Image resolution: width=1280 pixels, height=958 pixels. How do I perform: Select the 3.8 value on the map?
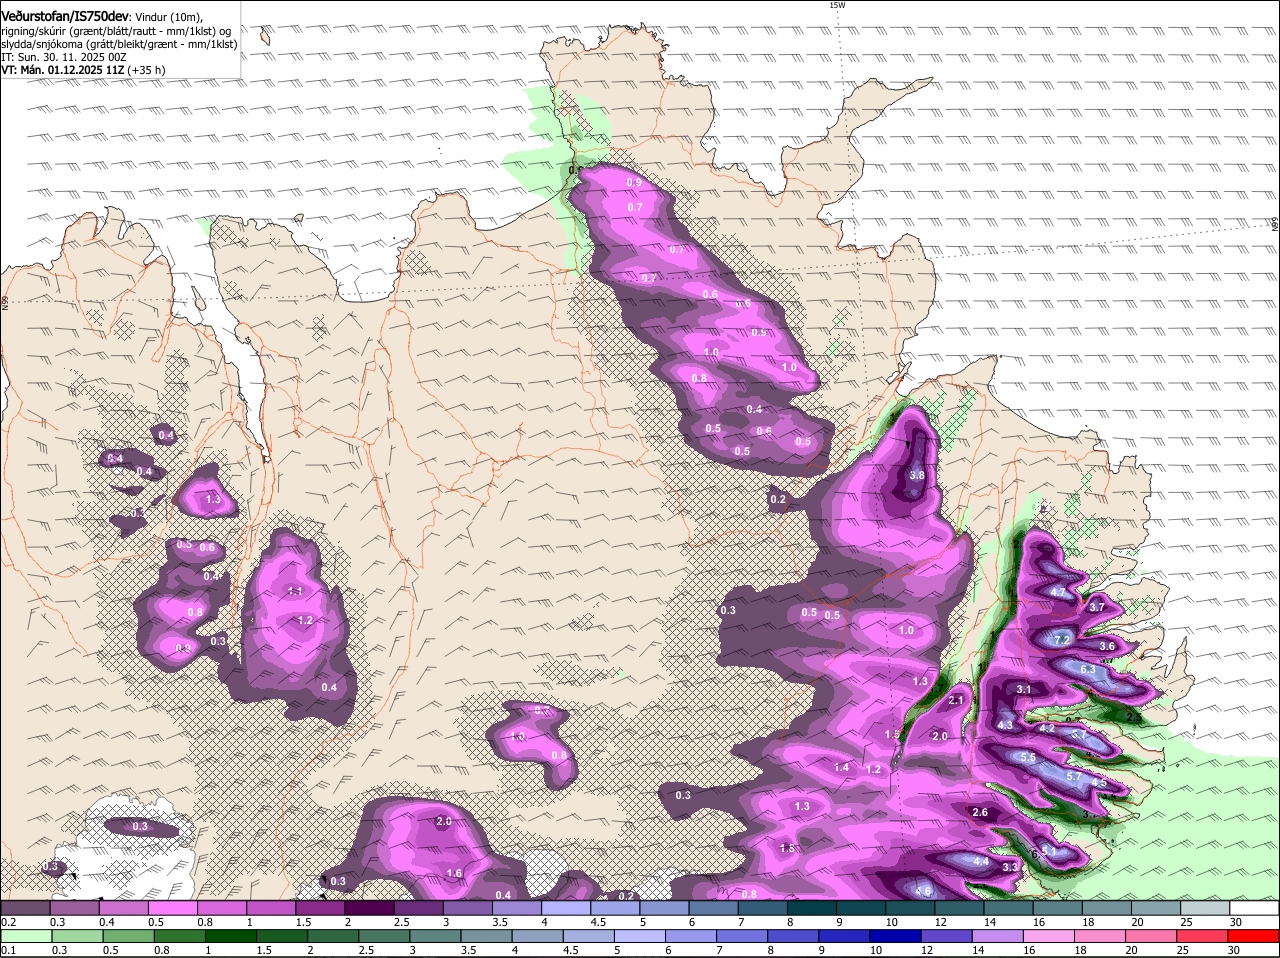tap(916, 475)
